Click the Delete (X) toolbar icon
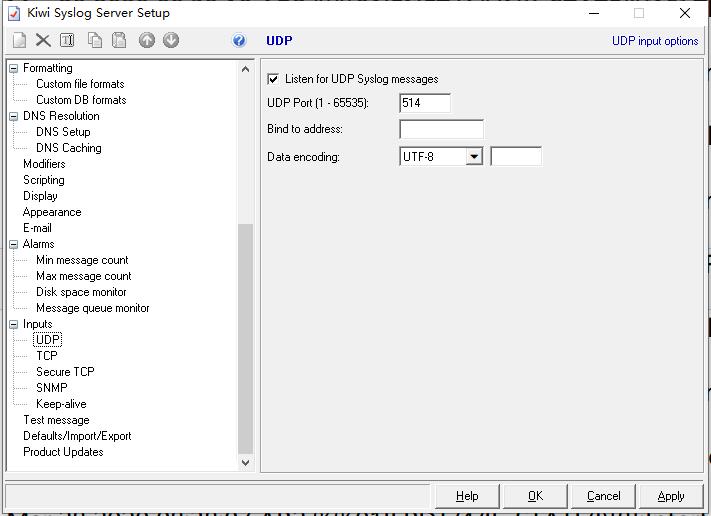 pyautogui.click(x=43, y=40)
